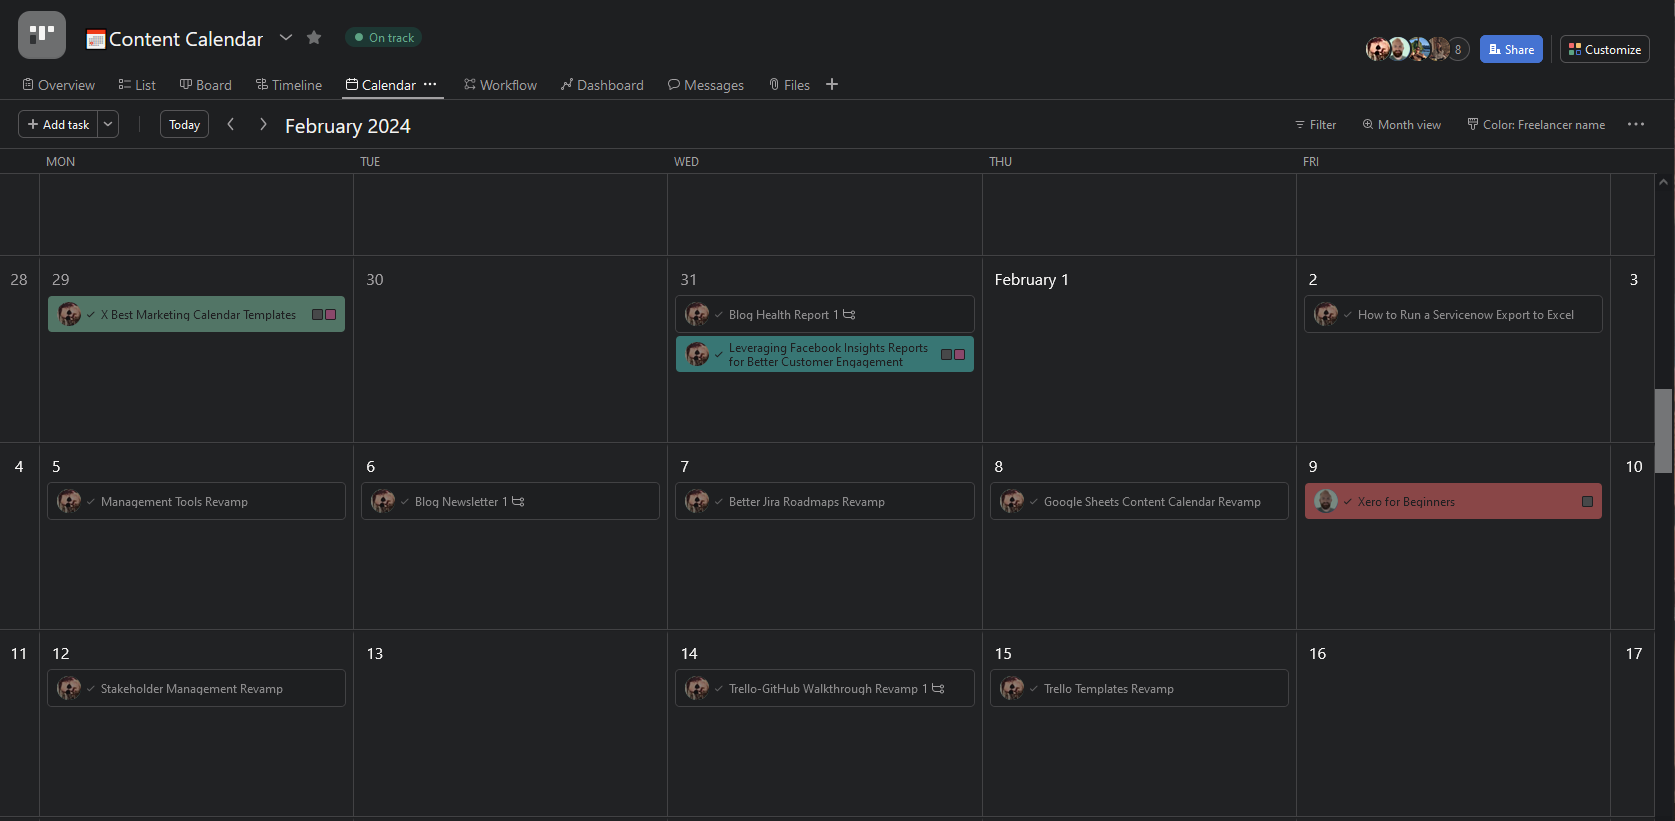Screen dimensions: 1675x821
Task: Mark Google Sheets Content Calendar Revamp complete
Action: pos(1034,501)
